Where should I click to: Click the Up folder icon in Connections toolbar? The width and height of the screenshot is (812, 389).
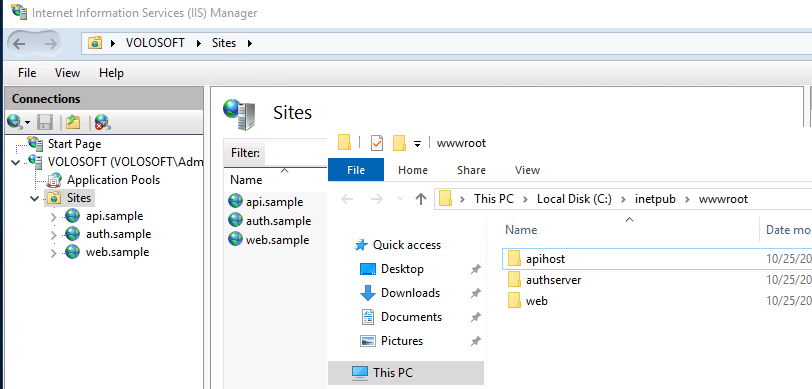pos(73,122)
